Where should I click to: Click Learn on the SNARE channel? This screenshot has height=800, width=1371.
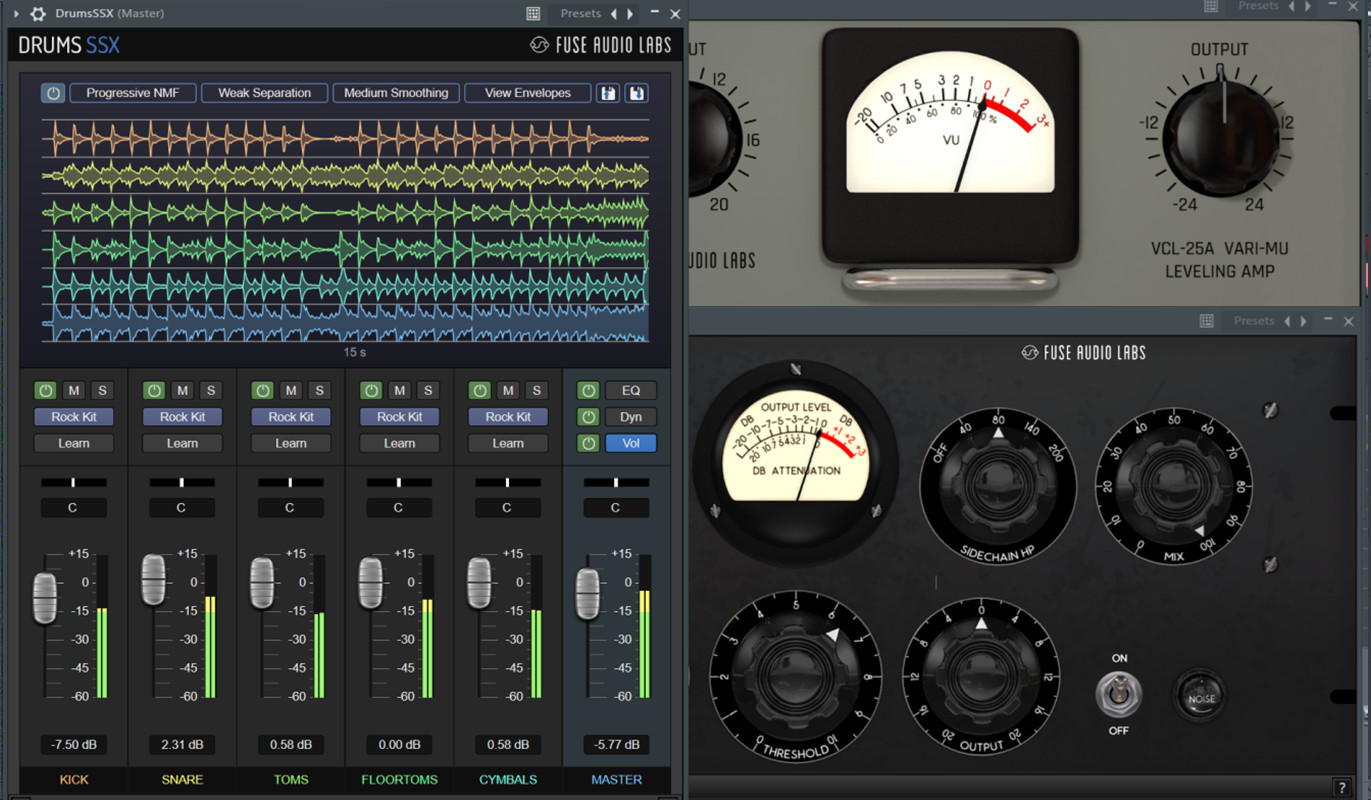coord(182,443)
